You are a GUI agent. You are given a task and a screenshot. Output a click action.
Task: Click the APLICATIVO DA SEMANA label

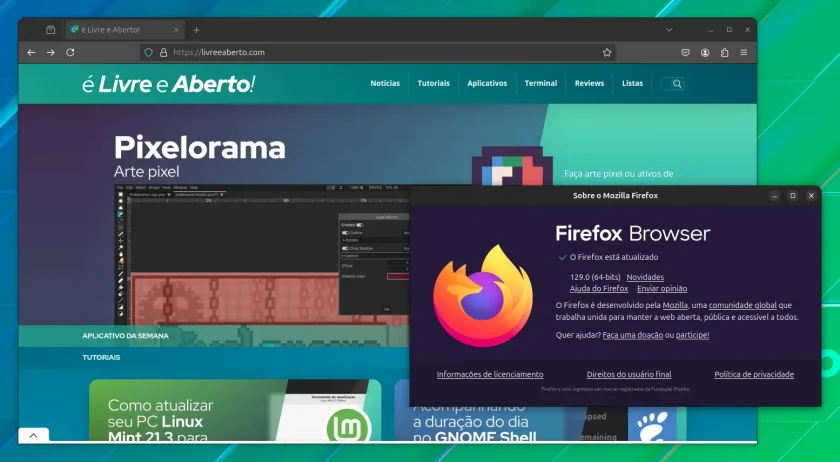(x=125, y=336)
